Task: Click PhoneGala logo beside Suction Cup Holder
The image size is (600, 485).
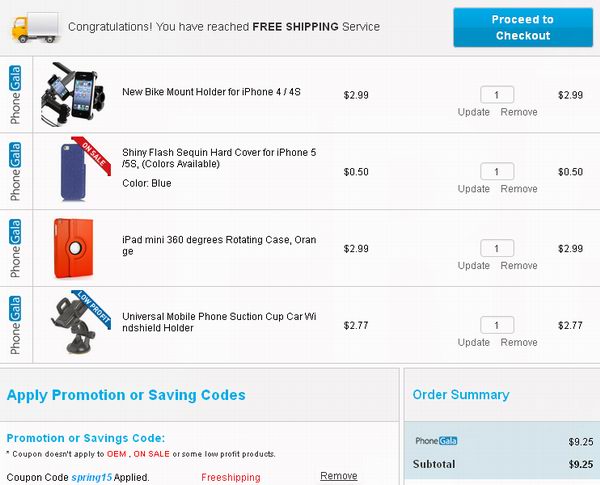Action: 15,325
